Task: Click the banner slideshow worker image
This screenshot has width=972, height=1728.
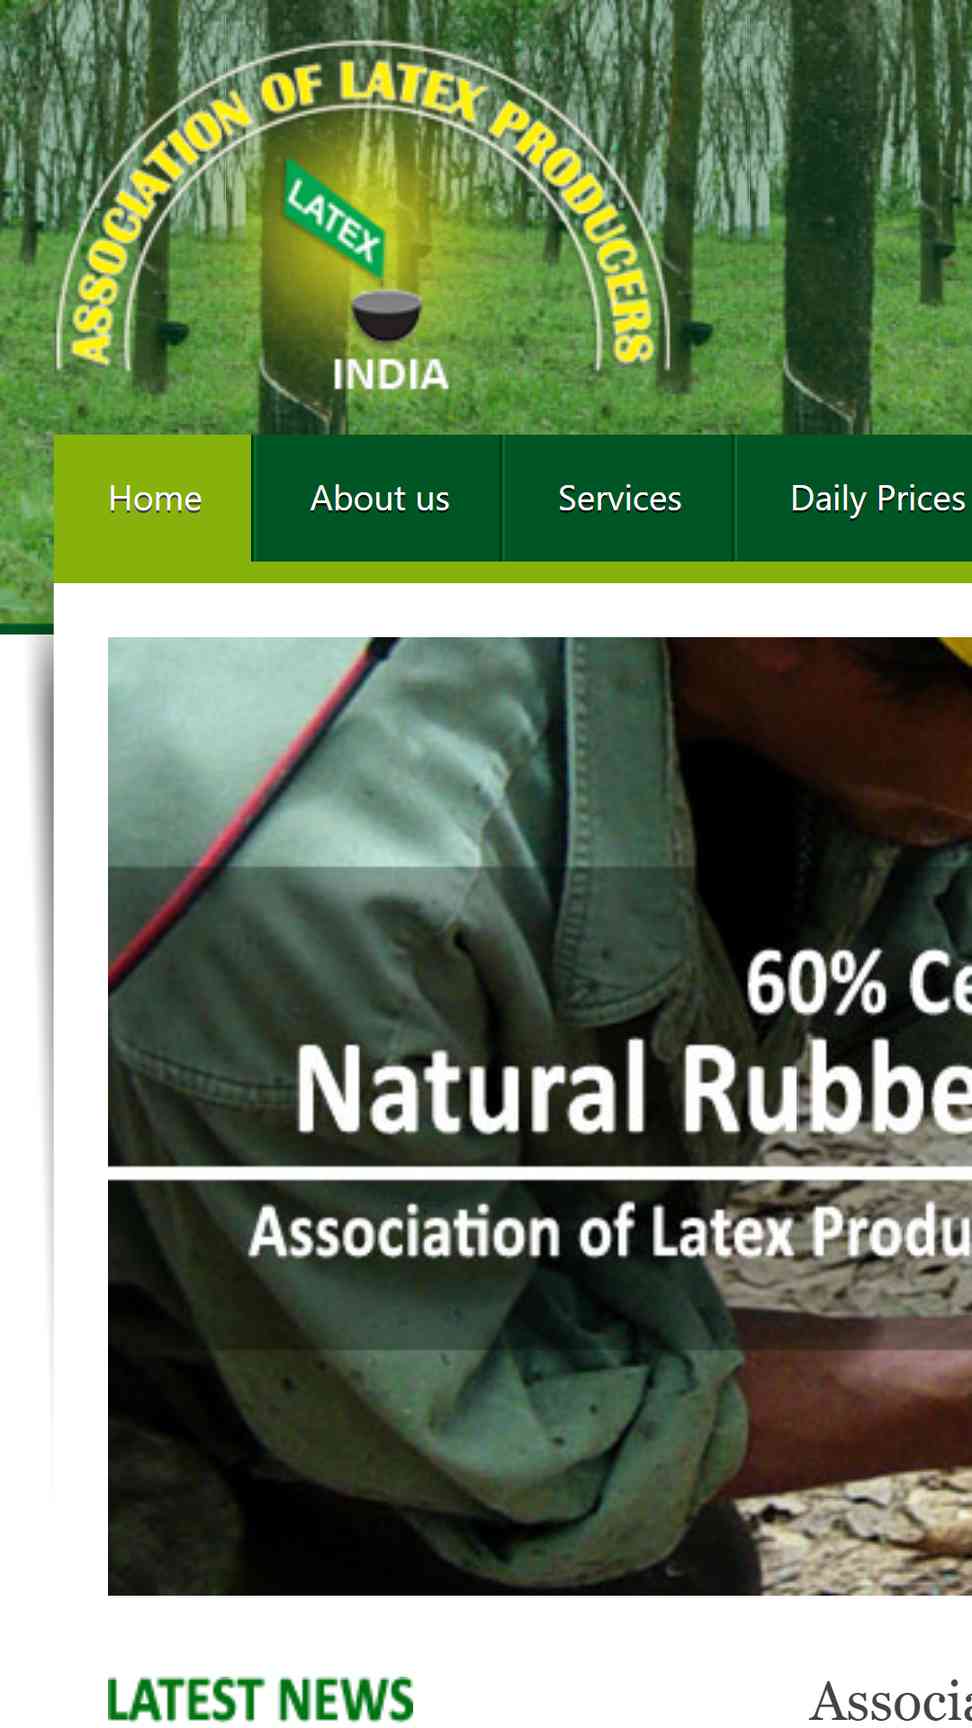Action: point(540,1116)
